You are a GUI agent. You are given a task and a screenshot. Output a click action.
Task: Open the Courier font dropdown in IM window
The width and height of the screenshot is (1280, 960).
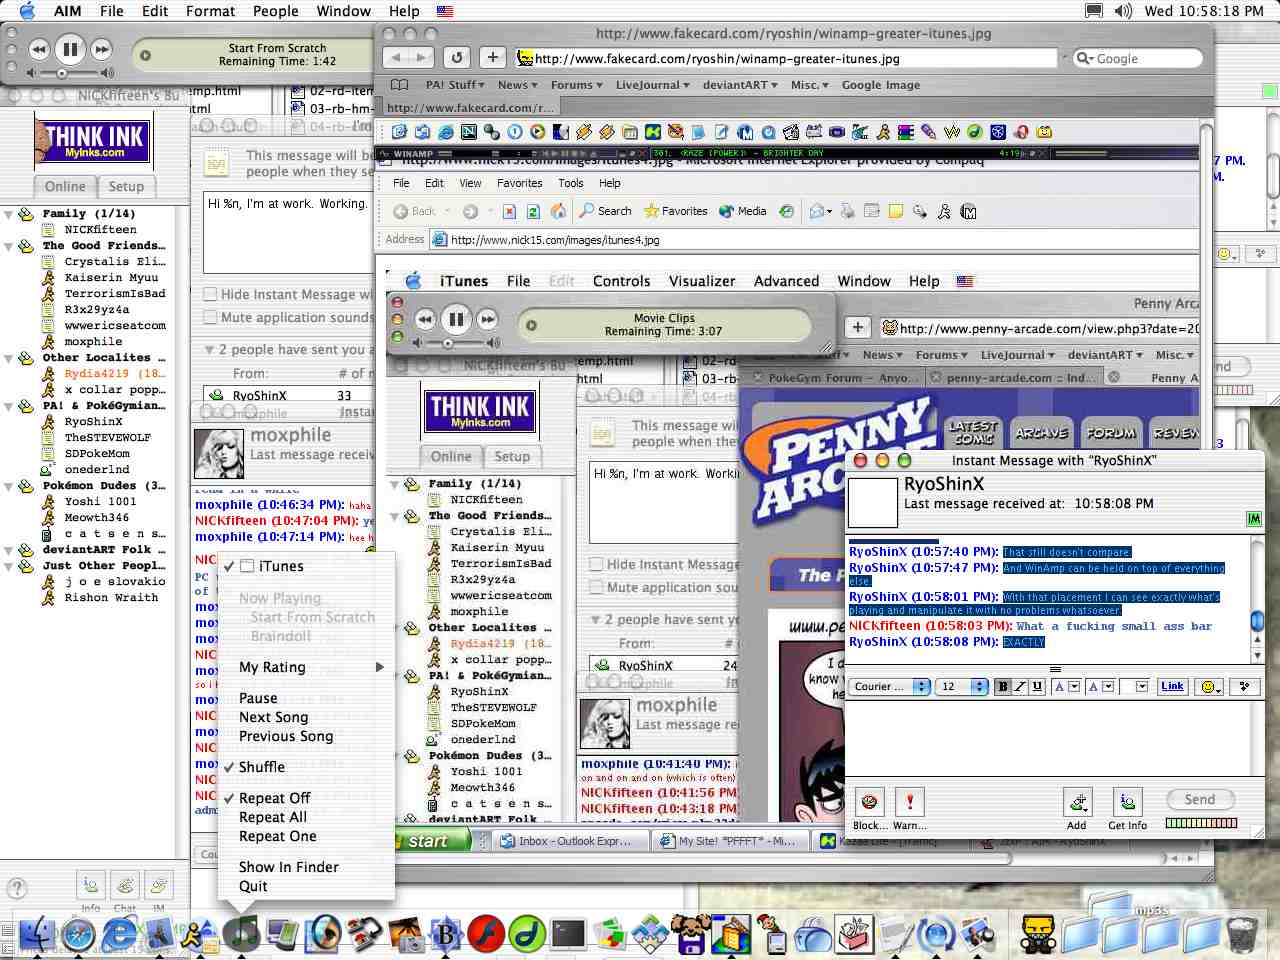point(890,687)
